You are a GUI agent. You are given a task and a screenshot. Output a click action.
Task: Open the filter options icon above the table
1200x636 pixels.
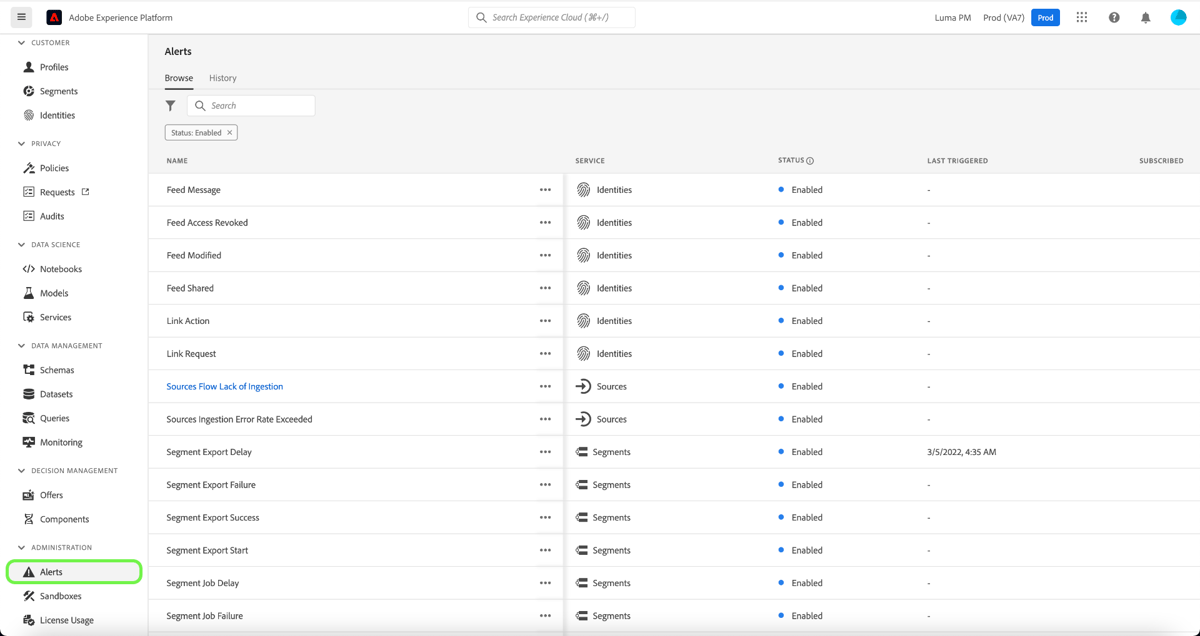click(x=170, y=105)
